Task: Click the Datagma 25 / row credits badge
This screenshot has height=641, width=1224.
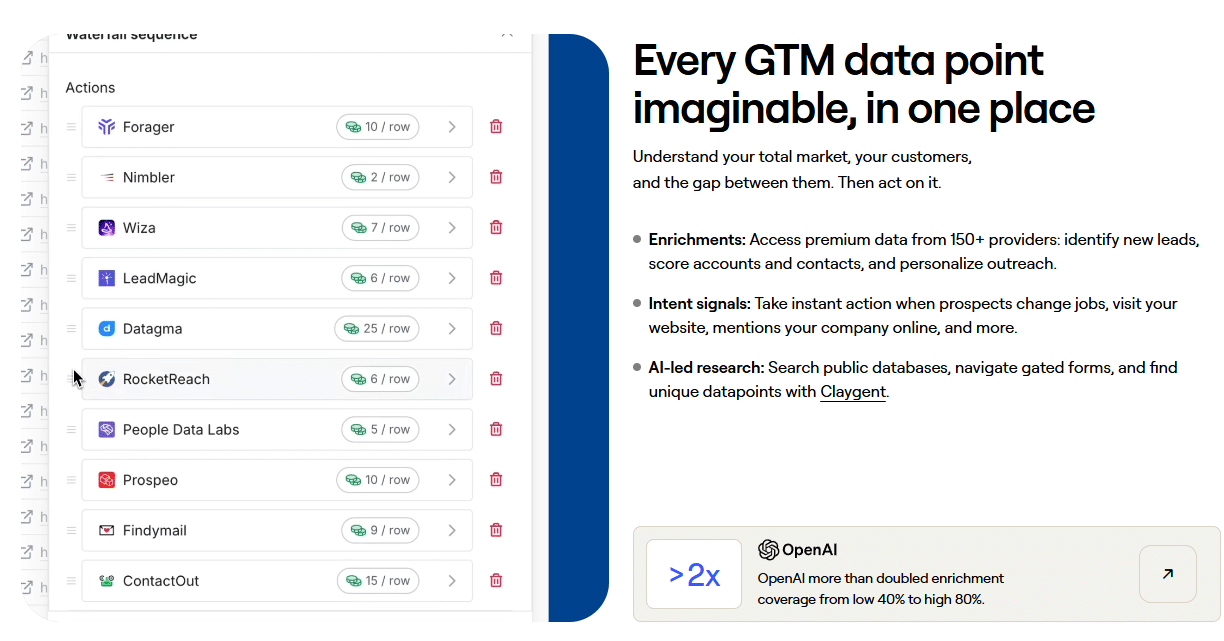Action: [377, 328]
